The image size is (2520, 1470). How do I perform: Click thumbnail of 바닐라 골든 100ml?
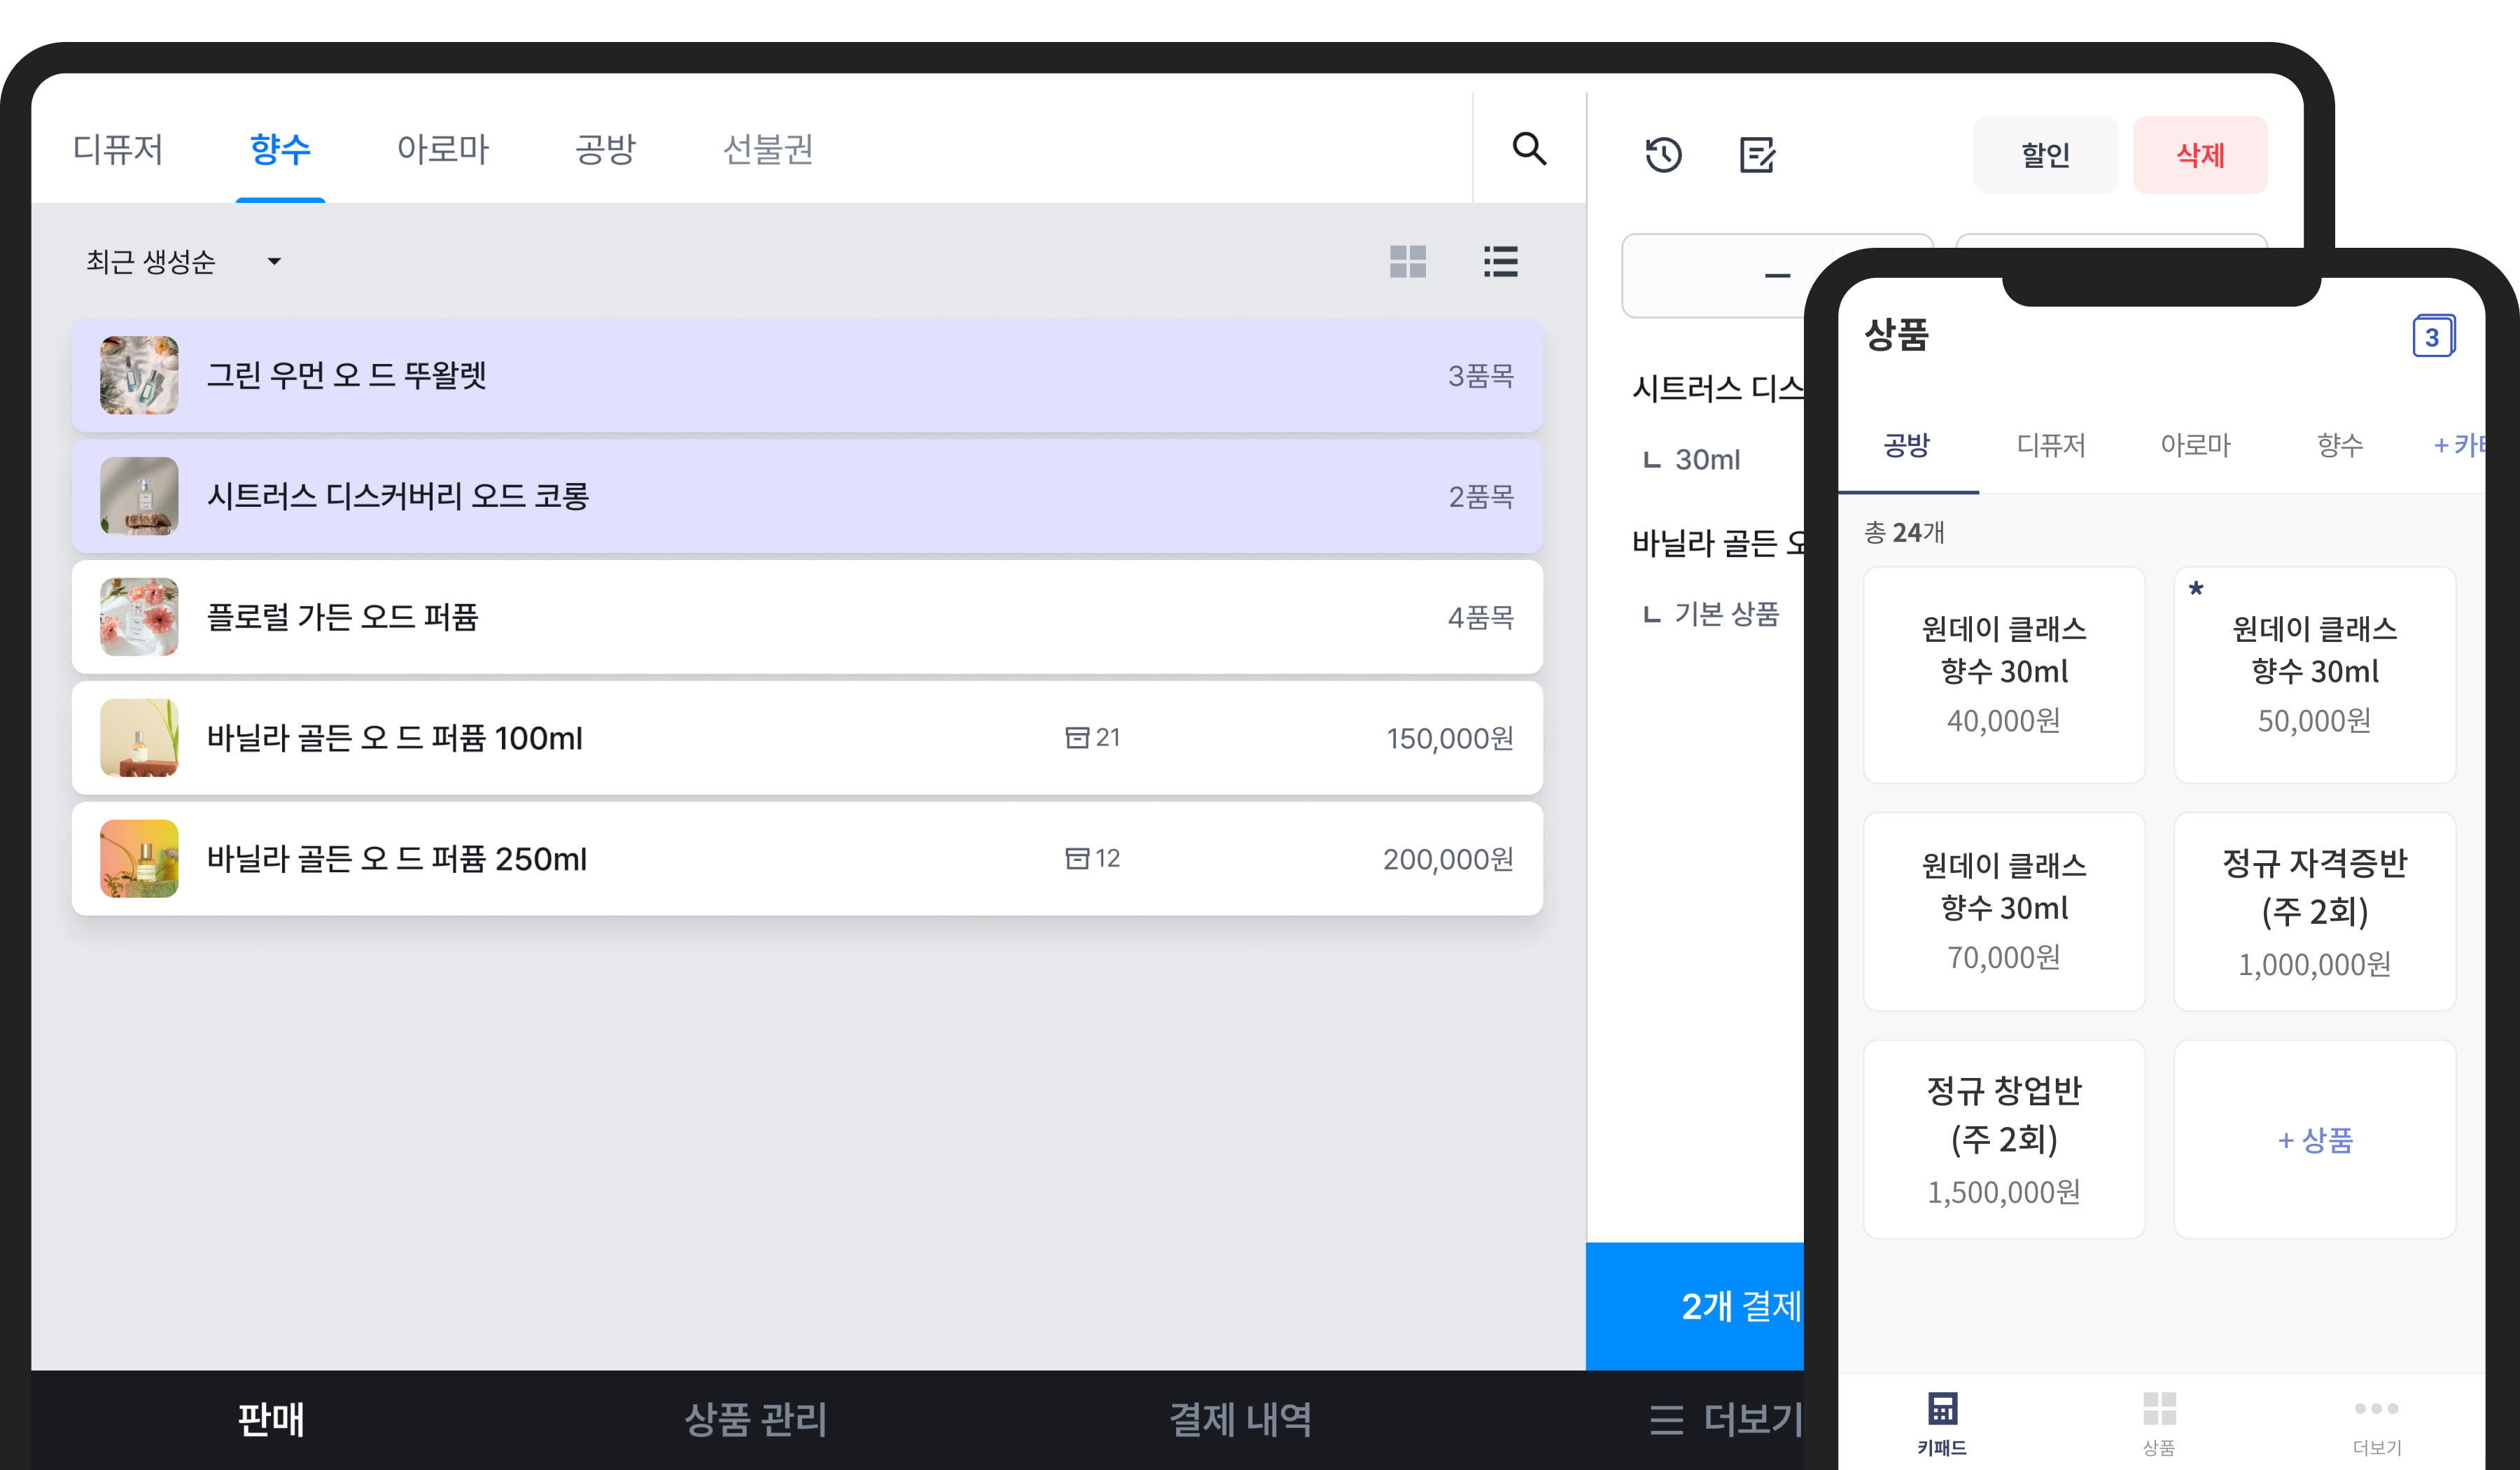139,738
